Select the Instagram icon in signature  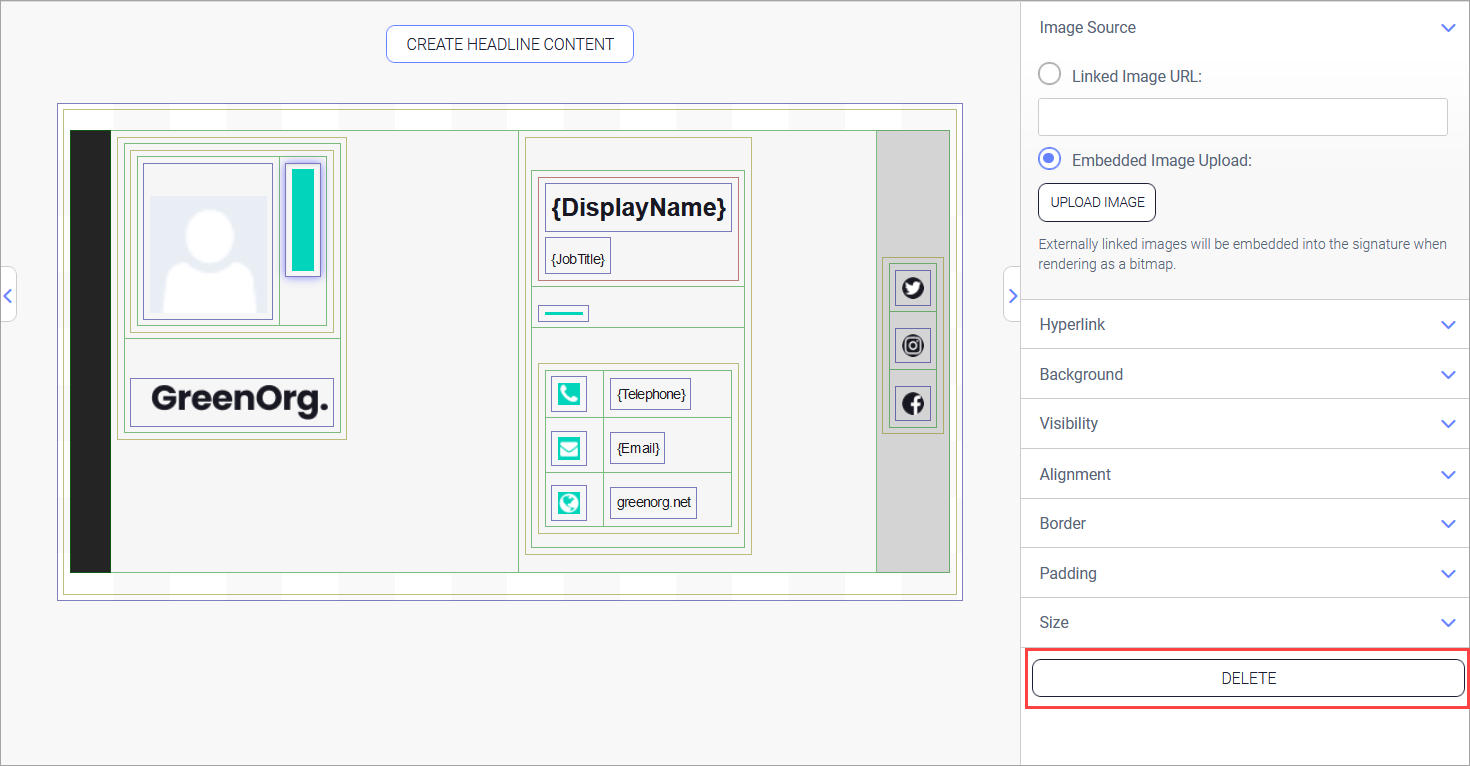tap(912, 346)
